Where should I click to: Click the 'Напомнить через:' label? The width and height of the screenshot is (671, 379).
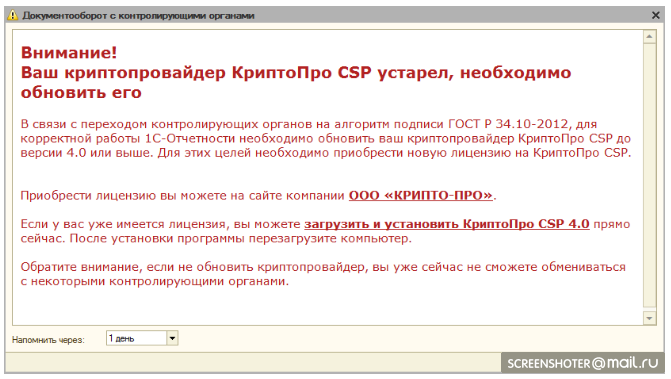(x=48, y=340)
